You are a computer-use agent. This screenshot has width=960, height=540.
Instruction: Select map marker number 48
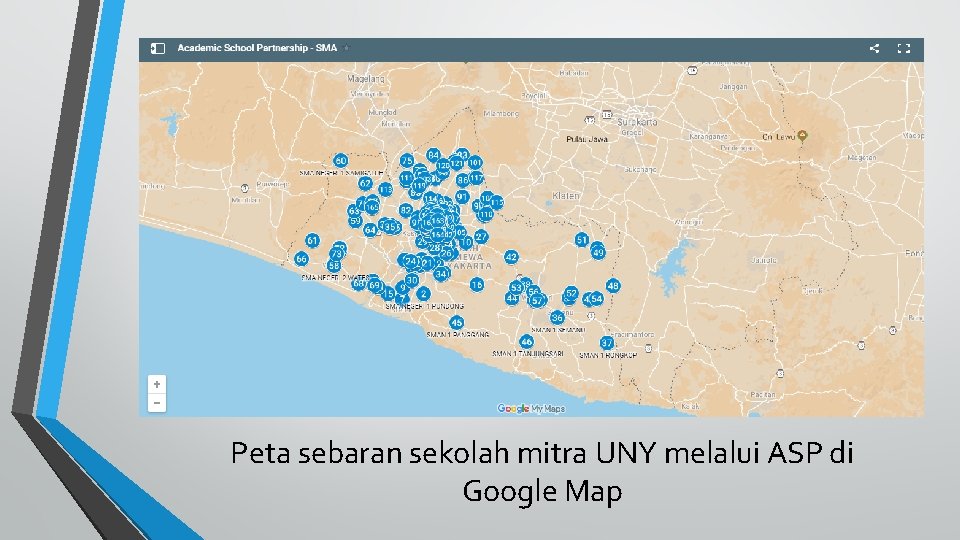coord(613,286)
